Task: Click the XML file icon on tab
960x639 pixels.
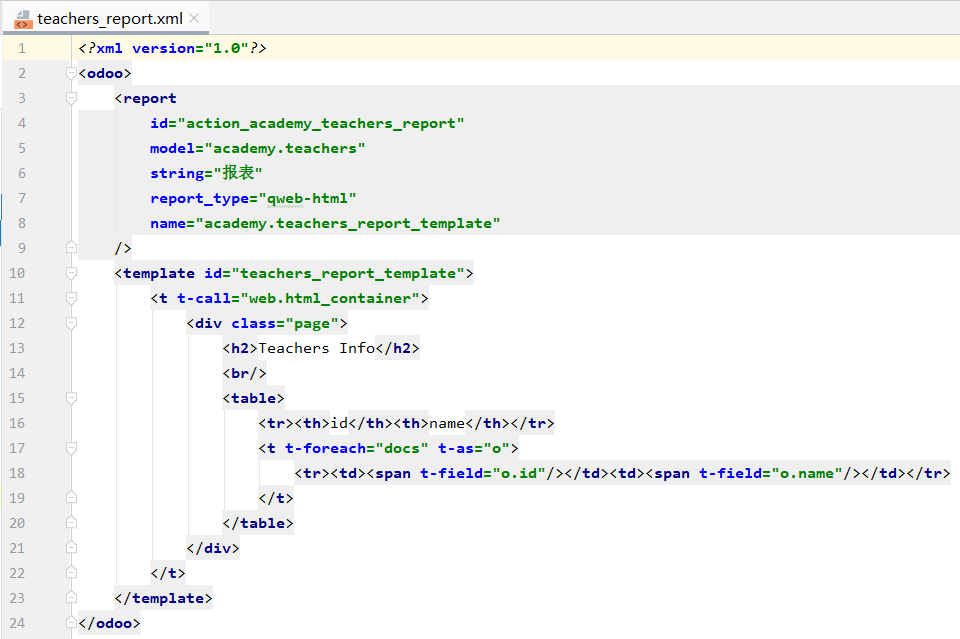Action: [x=23, y=19]
